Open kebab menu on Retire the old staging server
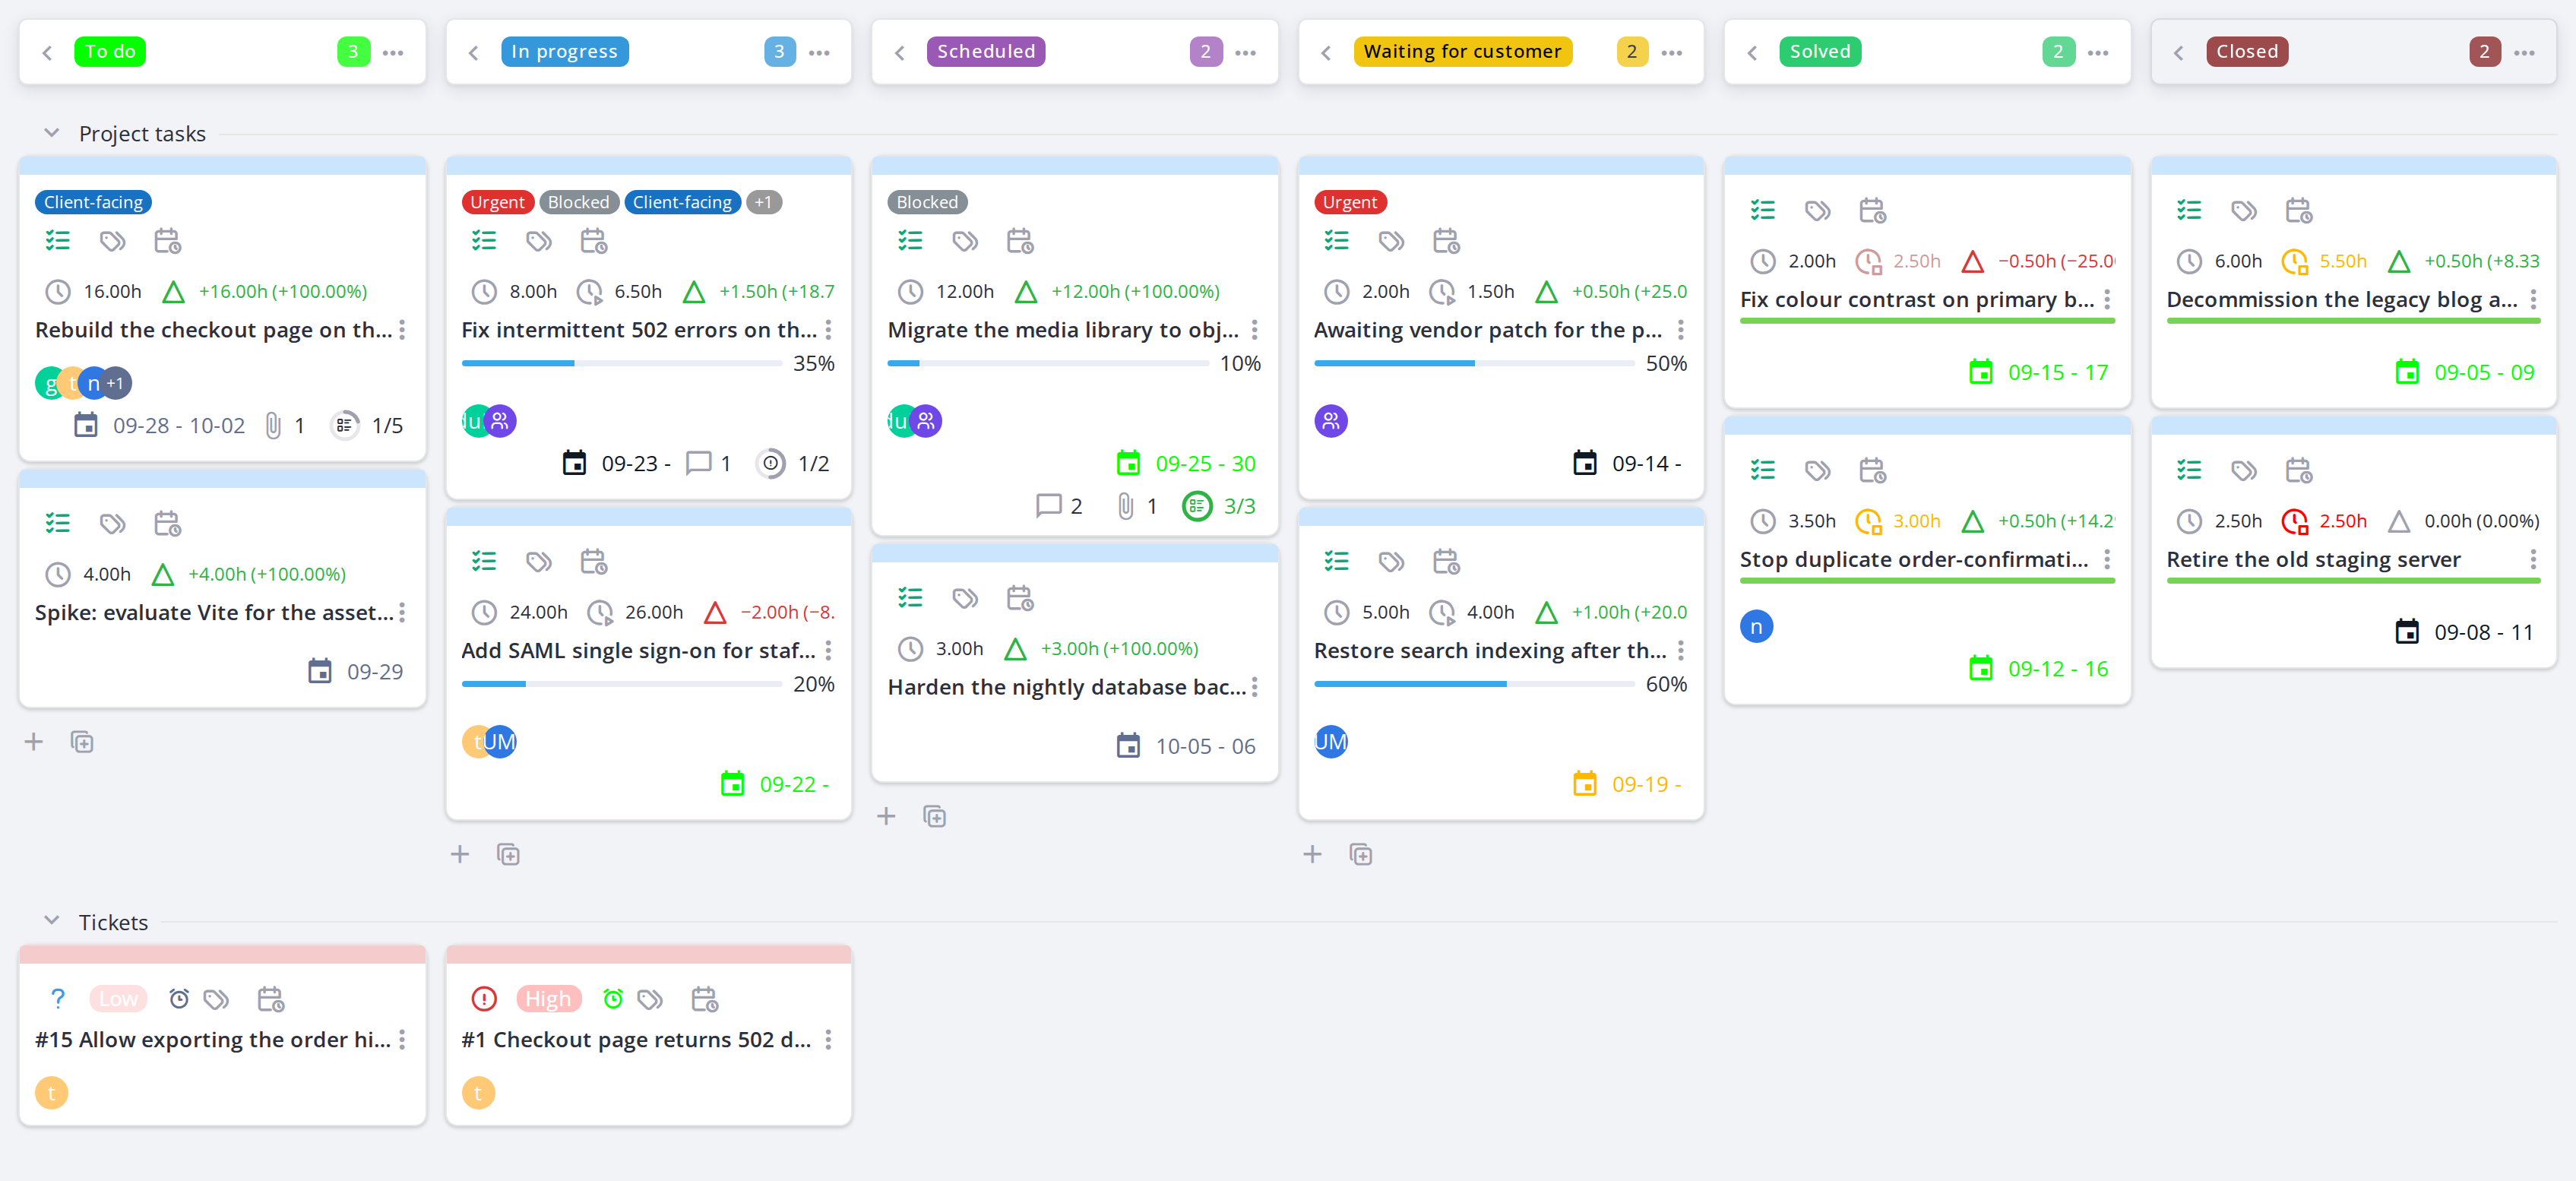Screen dimensions: 2576x1181 coord(2533,560)
